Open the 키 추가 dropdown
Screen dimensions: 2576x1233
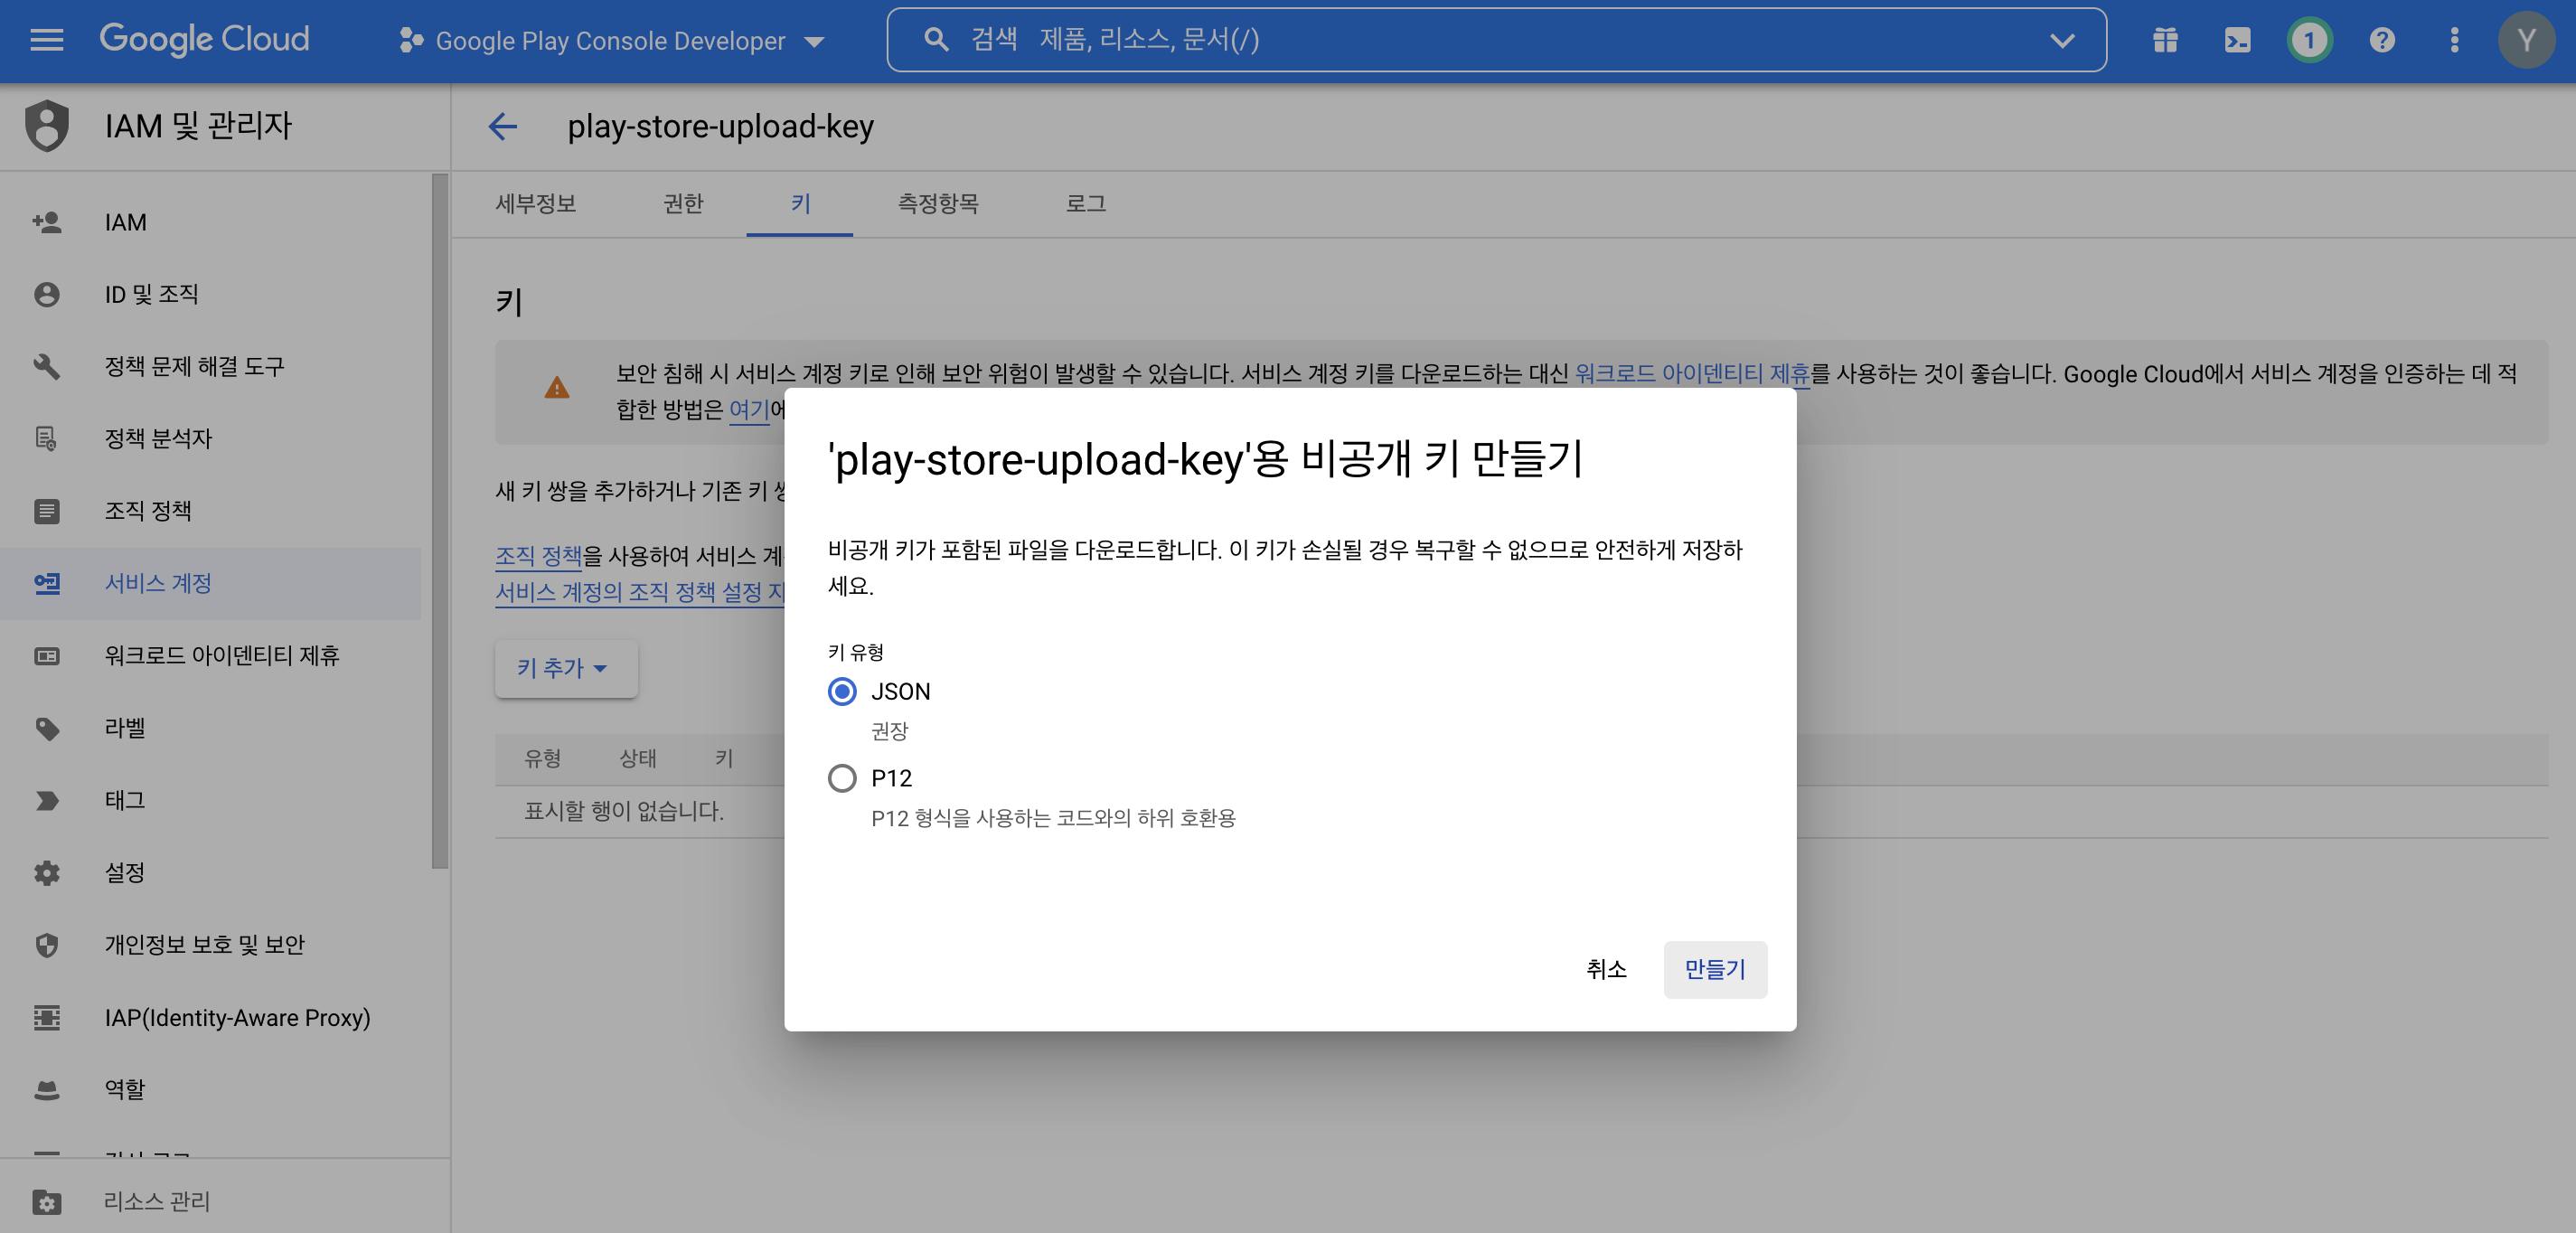[565, 668]
